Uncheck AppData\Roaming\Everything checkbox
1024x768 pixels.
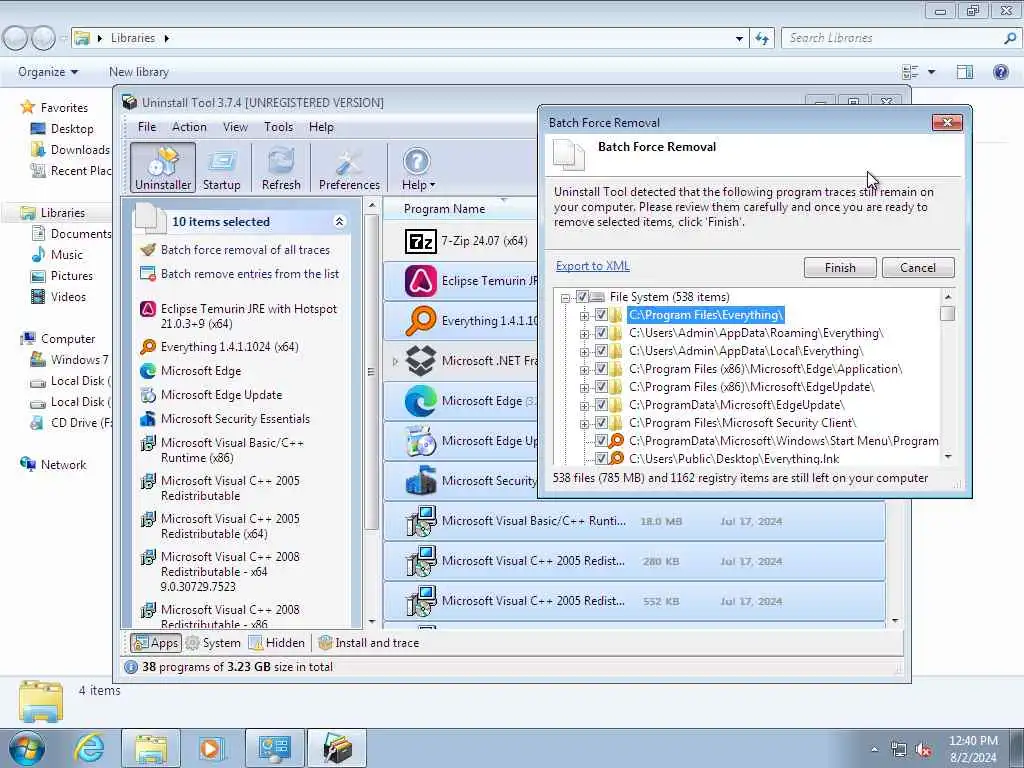tap(601, 333)
